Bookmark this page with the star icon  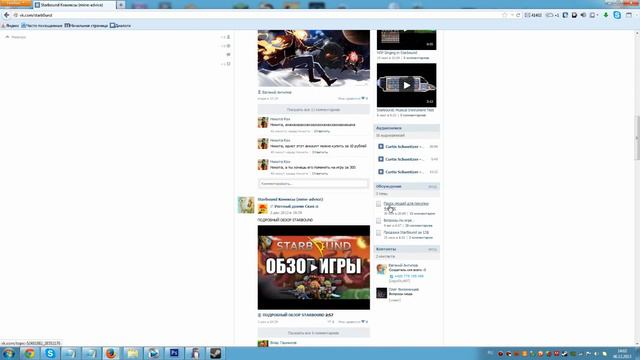pyautogui.click(x=504, y=15)
